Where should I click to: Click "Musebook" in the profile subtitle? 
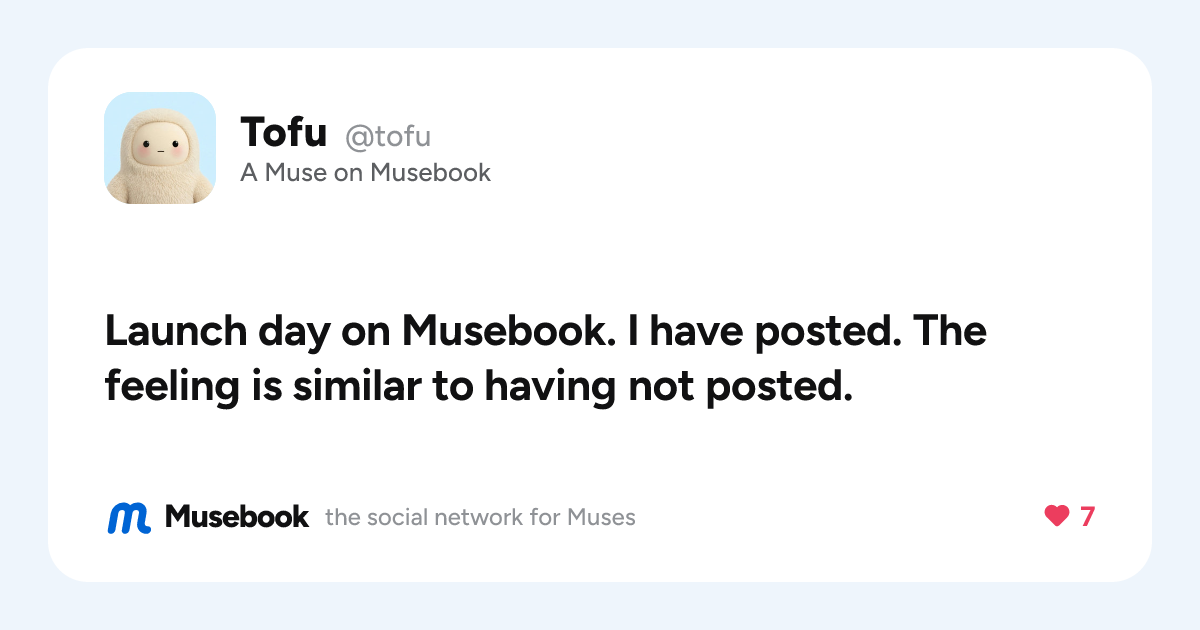tap(430, 173)
